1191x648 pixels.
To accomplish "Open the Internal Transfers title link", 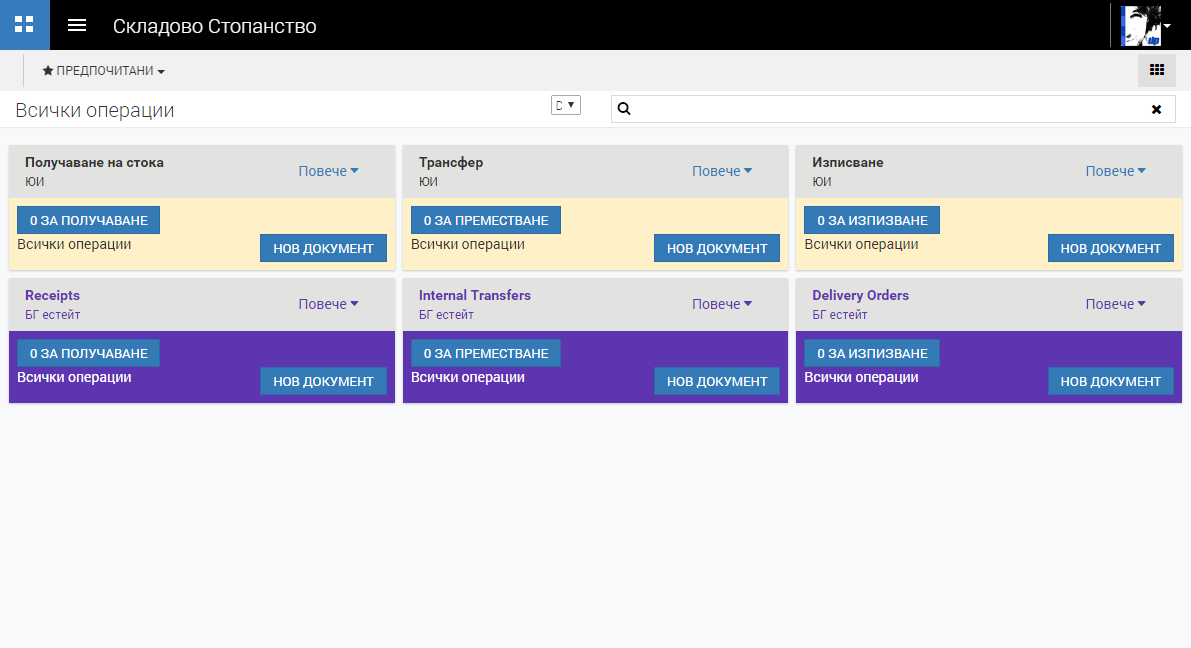I will [474, 295].
